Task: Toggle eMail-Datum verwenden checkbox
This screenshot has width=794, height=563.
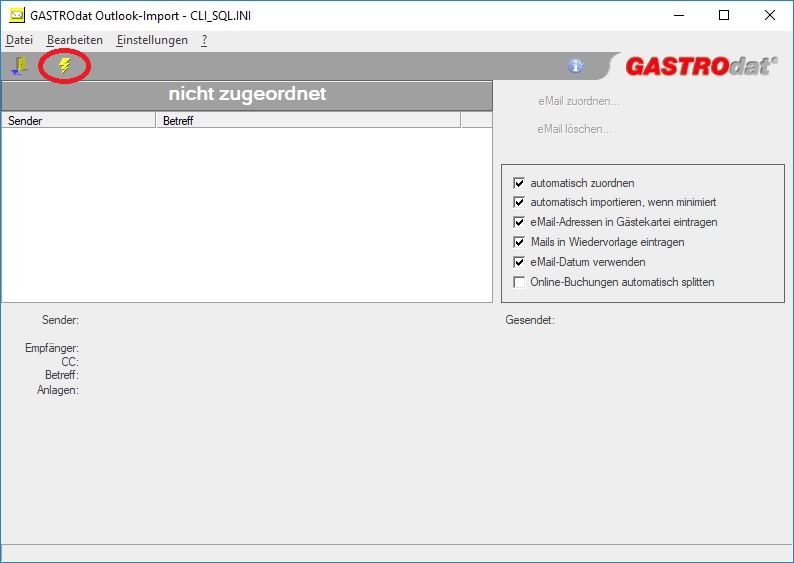Action: (x=519, y=262)
